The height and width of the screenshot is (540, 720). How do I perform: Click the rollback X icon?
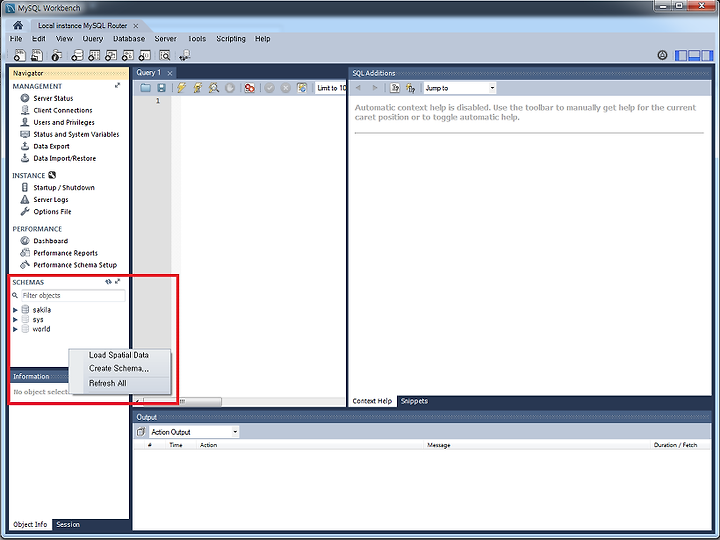286,88
